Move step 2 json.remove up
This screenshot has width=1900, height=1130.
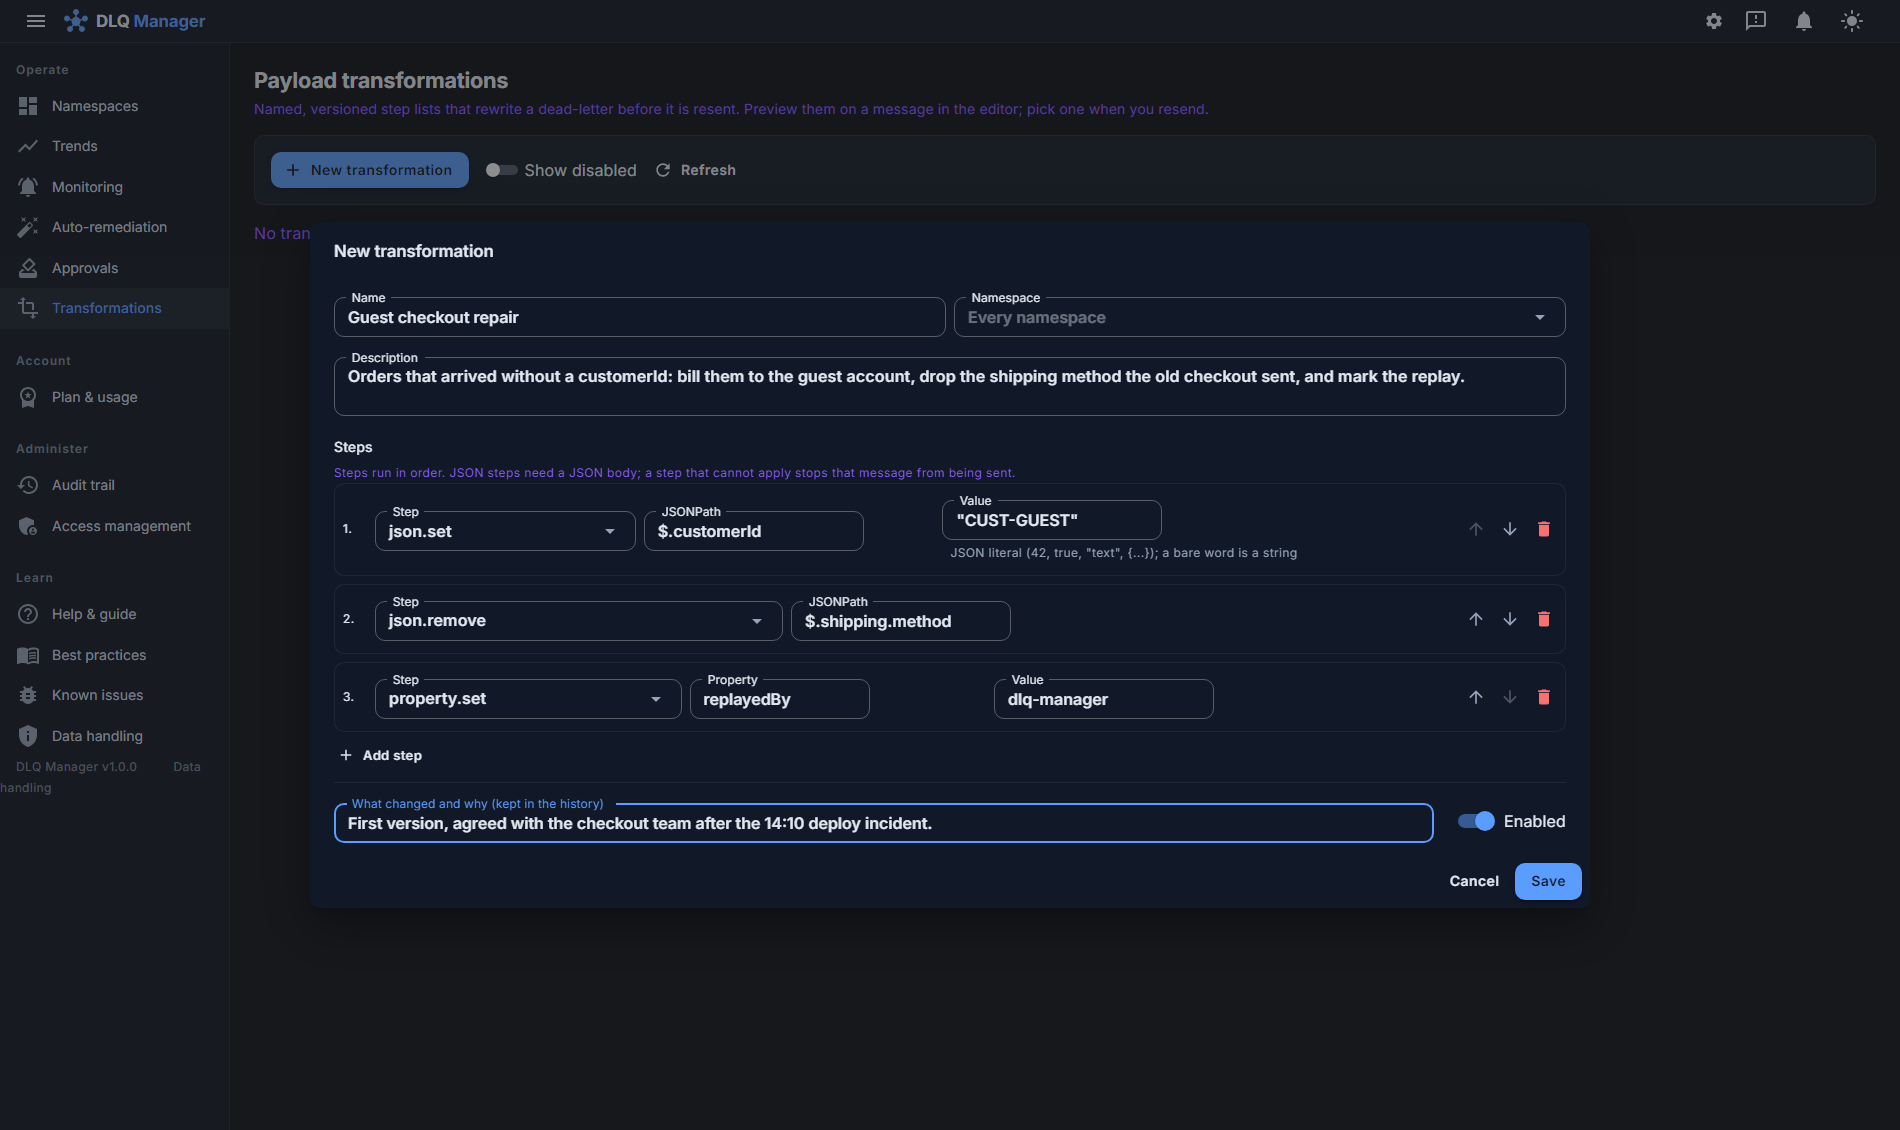pyautogui.click(x=1476, y=619)
